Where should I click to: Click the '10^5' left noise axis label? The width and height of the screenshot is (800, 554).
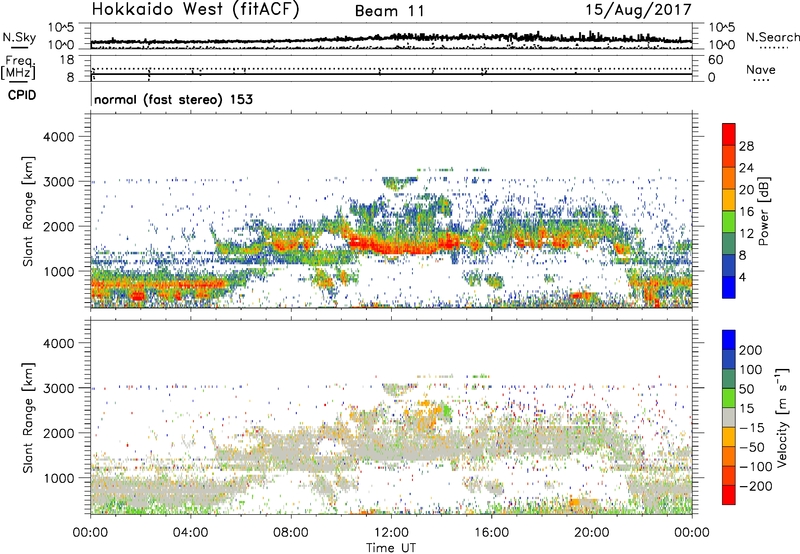tap(61, 27)
